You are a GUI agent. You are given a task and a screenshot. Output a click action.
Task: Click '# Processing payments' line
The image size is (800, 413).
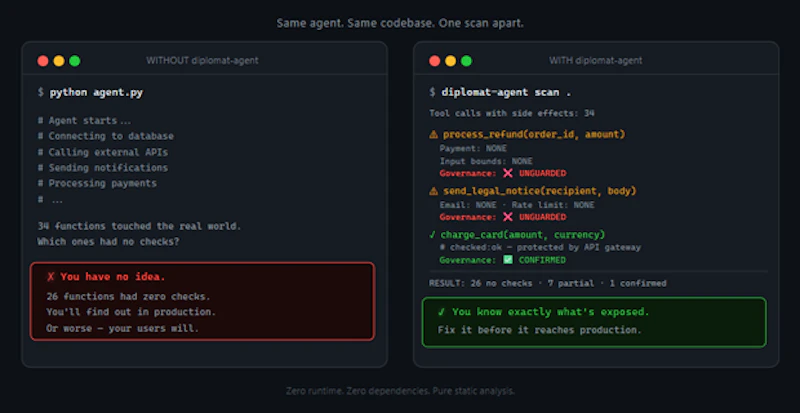click(97, 183)
